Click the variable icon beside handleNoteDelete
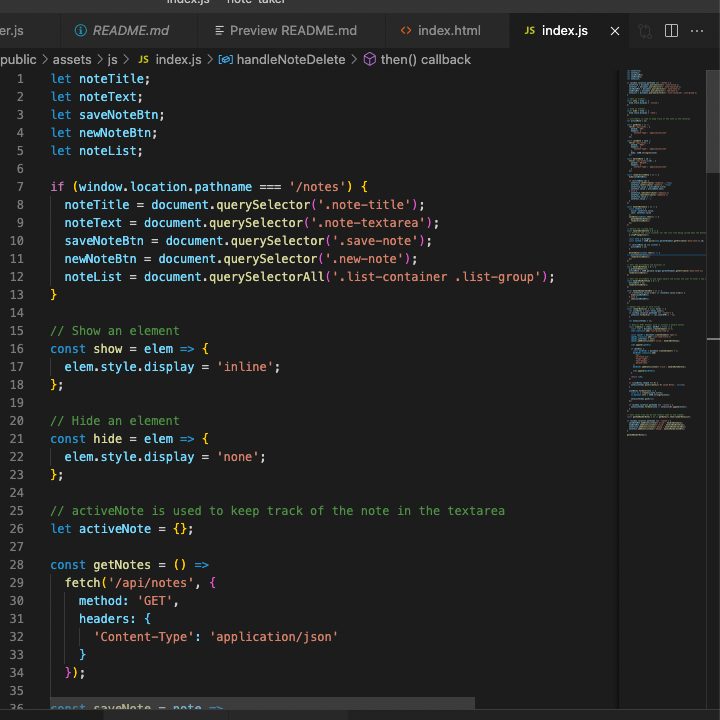 225,60
